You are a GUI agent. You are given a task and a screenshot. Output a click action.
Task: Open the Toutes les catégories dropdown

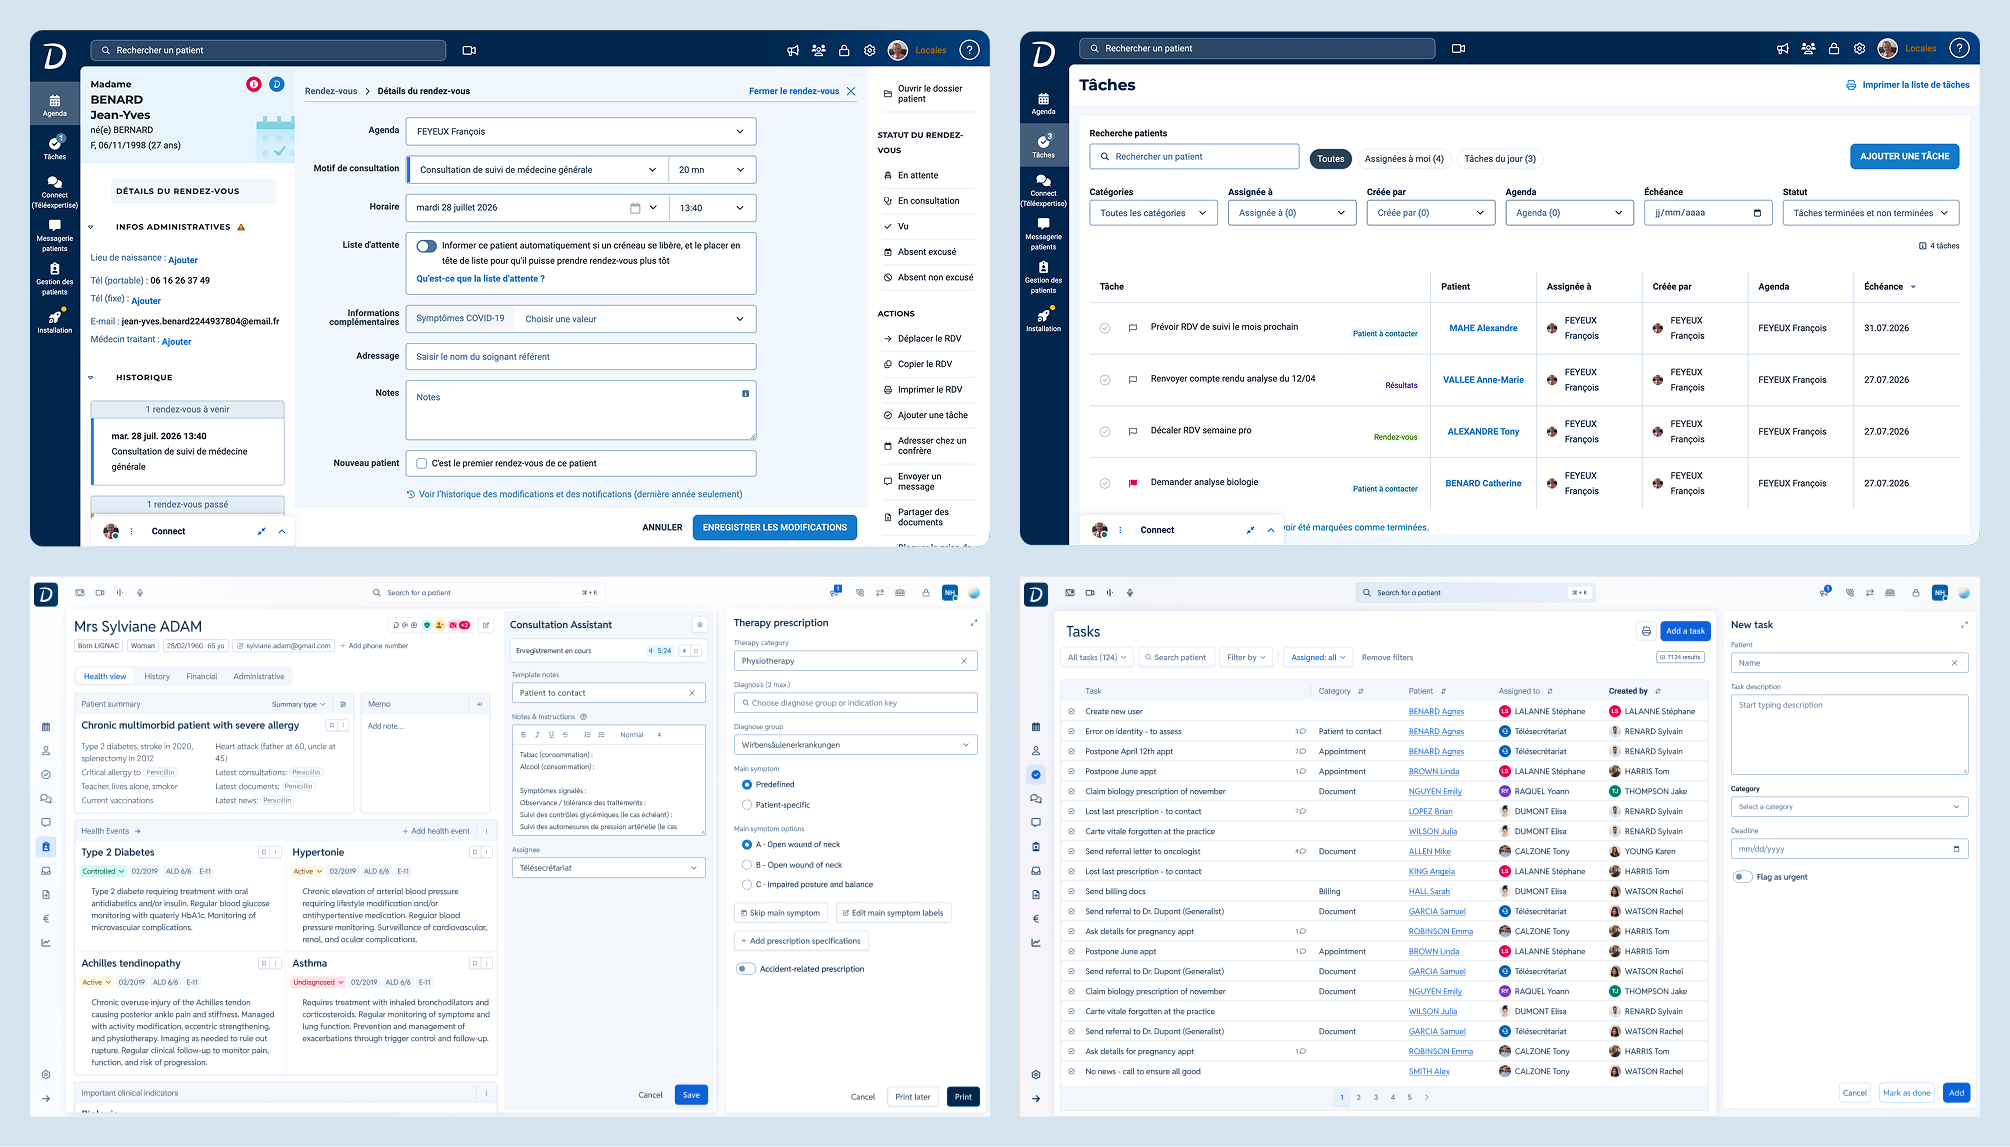point(1153,213)
